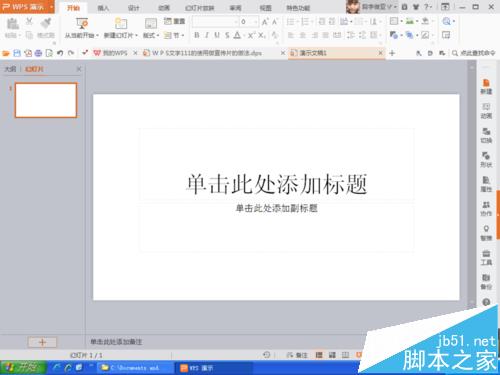This screenshot has height=375, width=500.
Task: Switch to the My WPS (我的WPS) document tab
Action: [111, 53]
